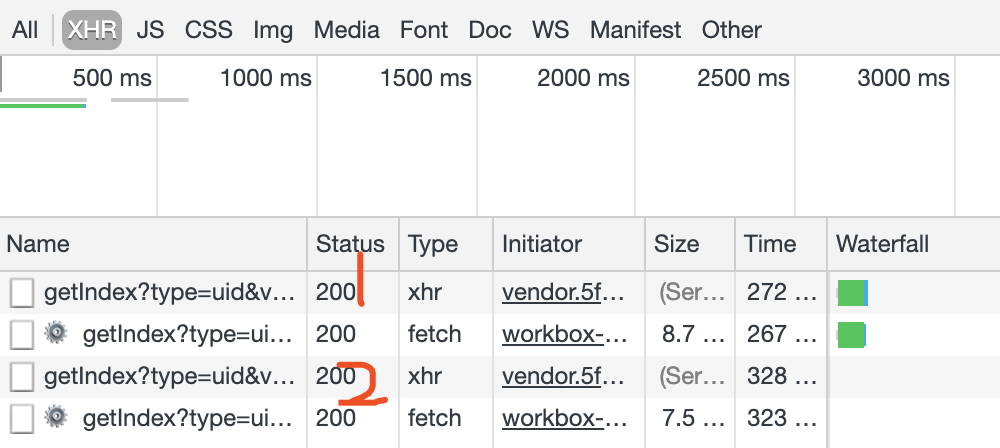The width and height of the screenshot is (1000, 448).
Task: Click the service worker gear icon in second row
Action: (x=55, y=333)
